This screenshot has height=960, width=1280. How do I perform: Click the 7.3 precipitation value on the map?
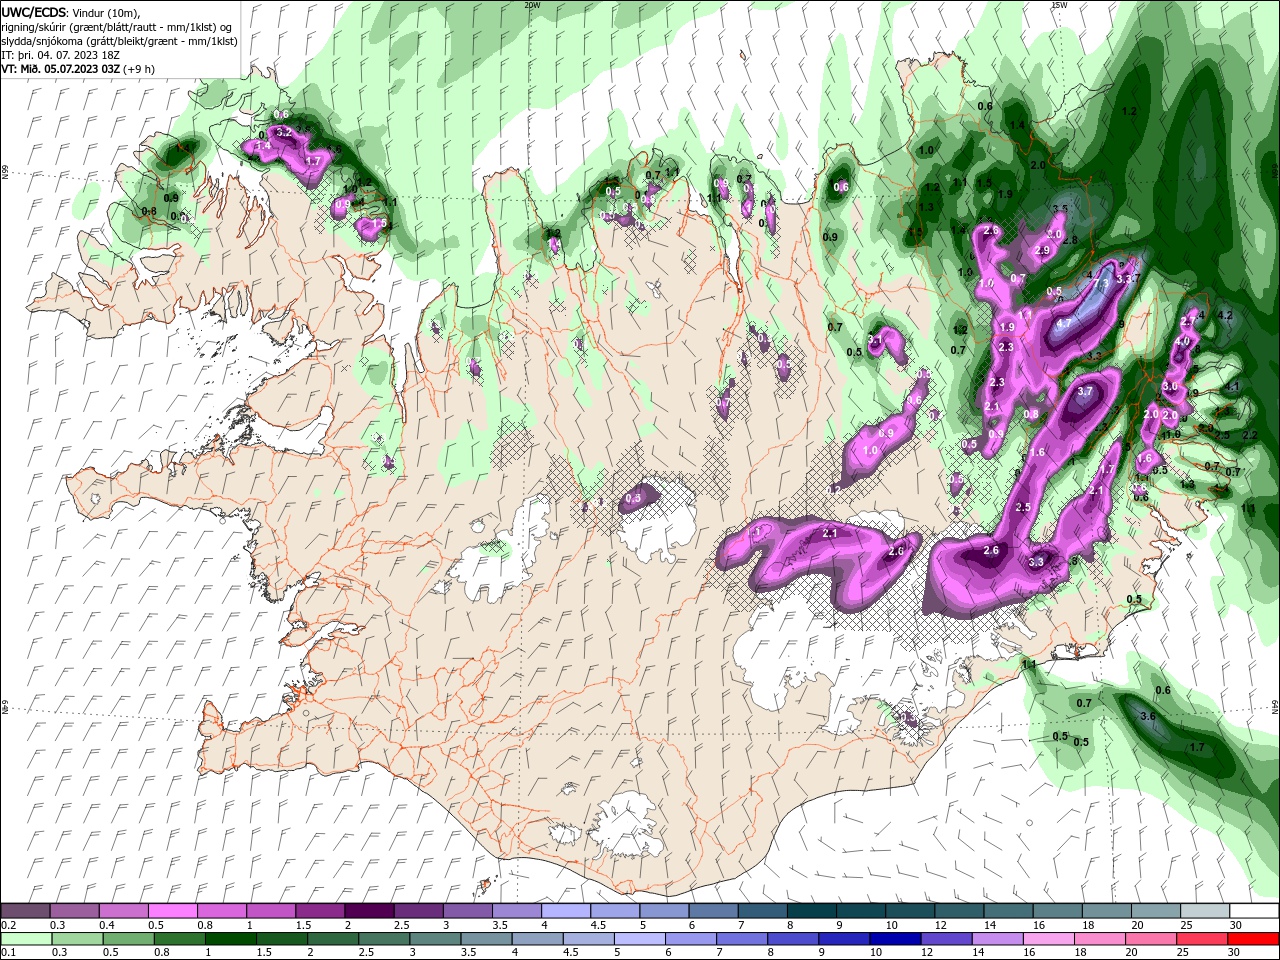(x=1100, y=284)
